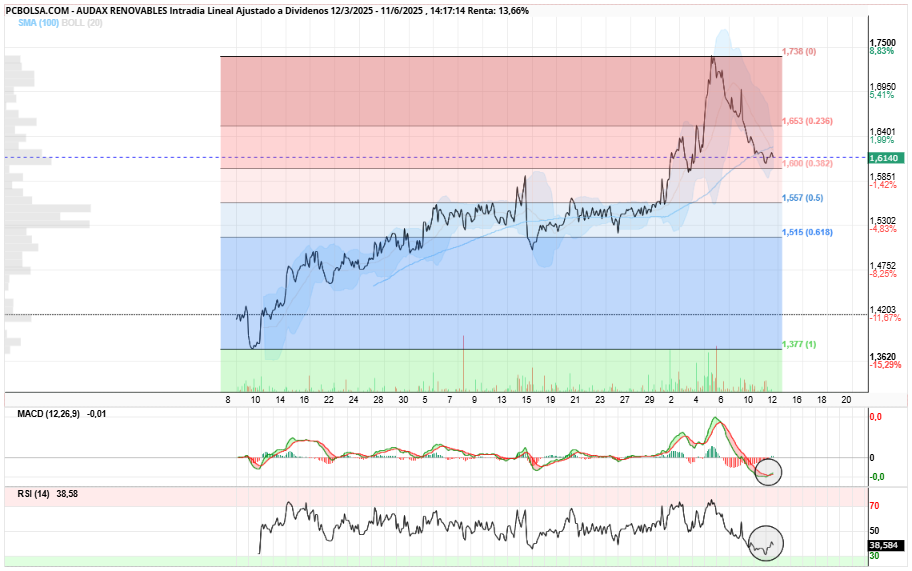Image resolution: width=912 pixels, height=571 pixels.
Task: Click the RSI value tag 38,584
Action: (887, 545)
